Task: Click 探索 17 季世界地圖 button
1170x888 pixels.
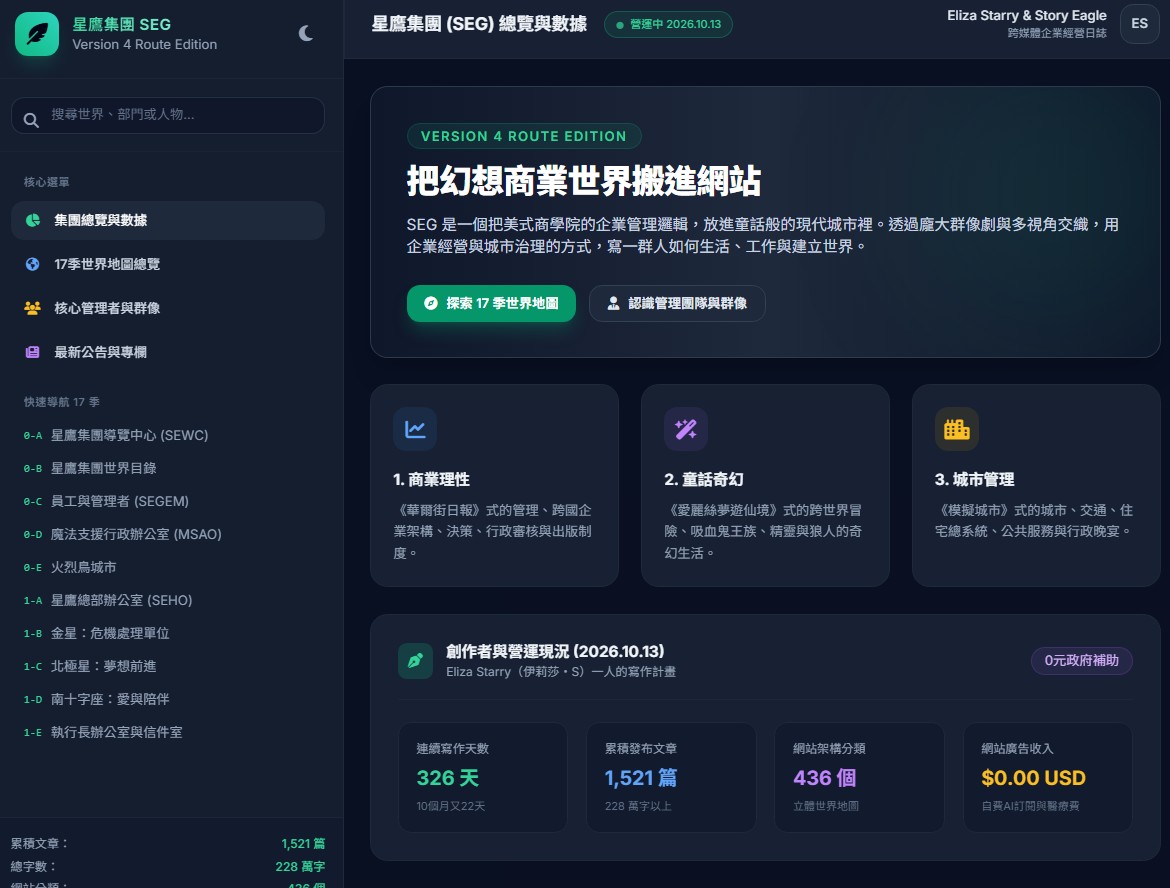Action: point(491,304)
